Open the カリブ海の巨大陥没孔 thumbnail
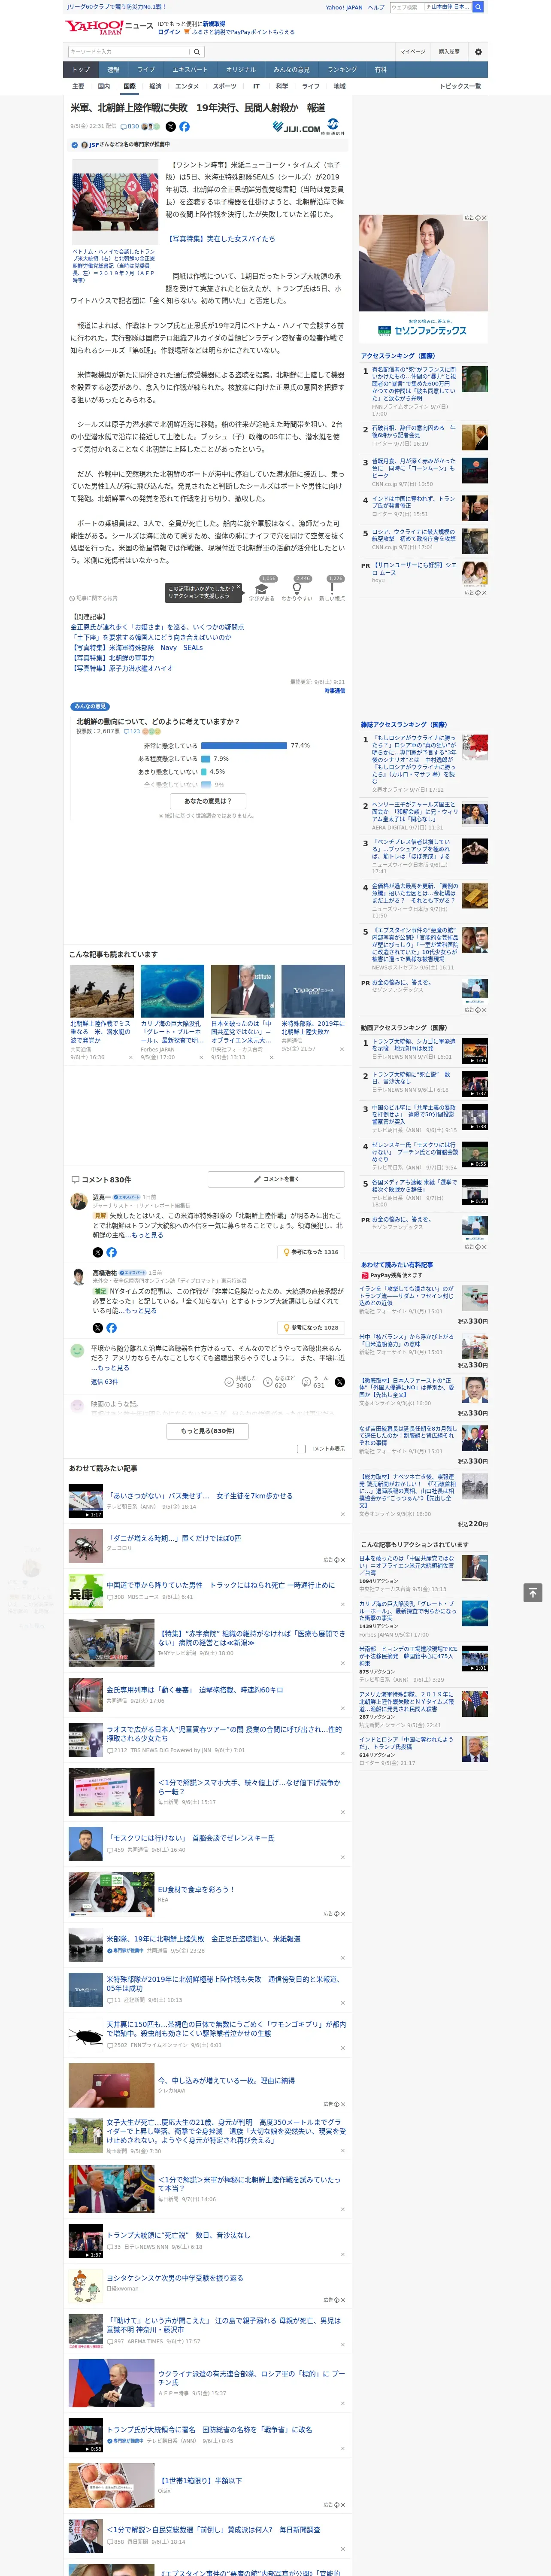Viewport: 551px width, 2576px height. coord(172,991)
